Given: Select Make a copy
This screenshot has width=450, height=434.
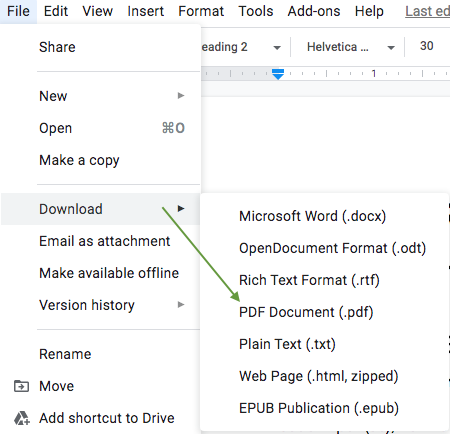Looking at the screenshot, I should click(101, 160).
